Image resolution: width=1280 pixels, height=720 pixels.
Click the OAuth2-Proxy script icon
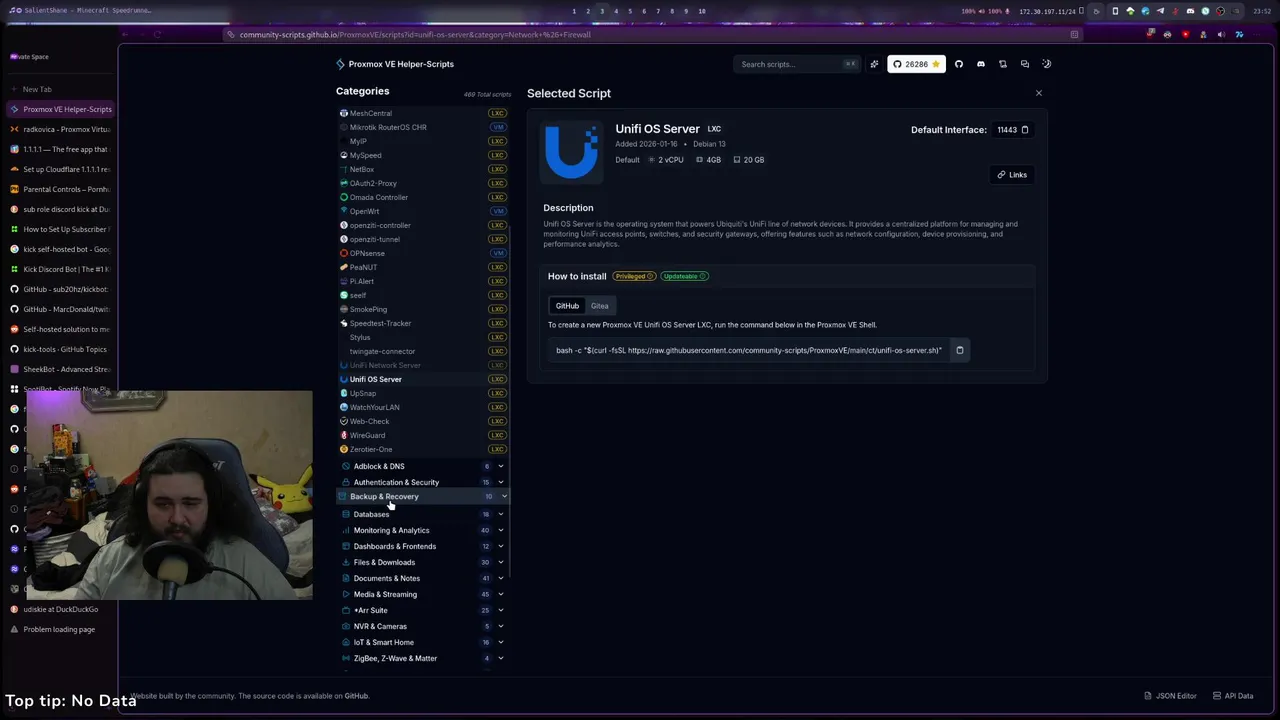(344, 183)
